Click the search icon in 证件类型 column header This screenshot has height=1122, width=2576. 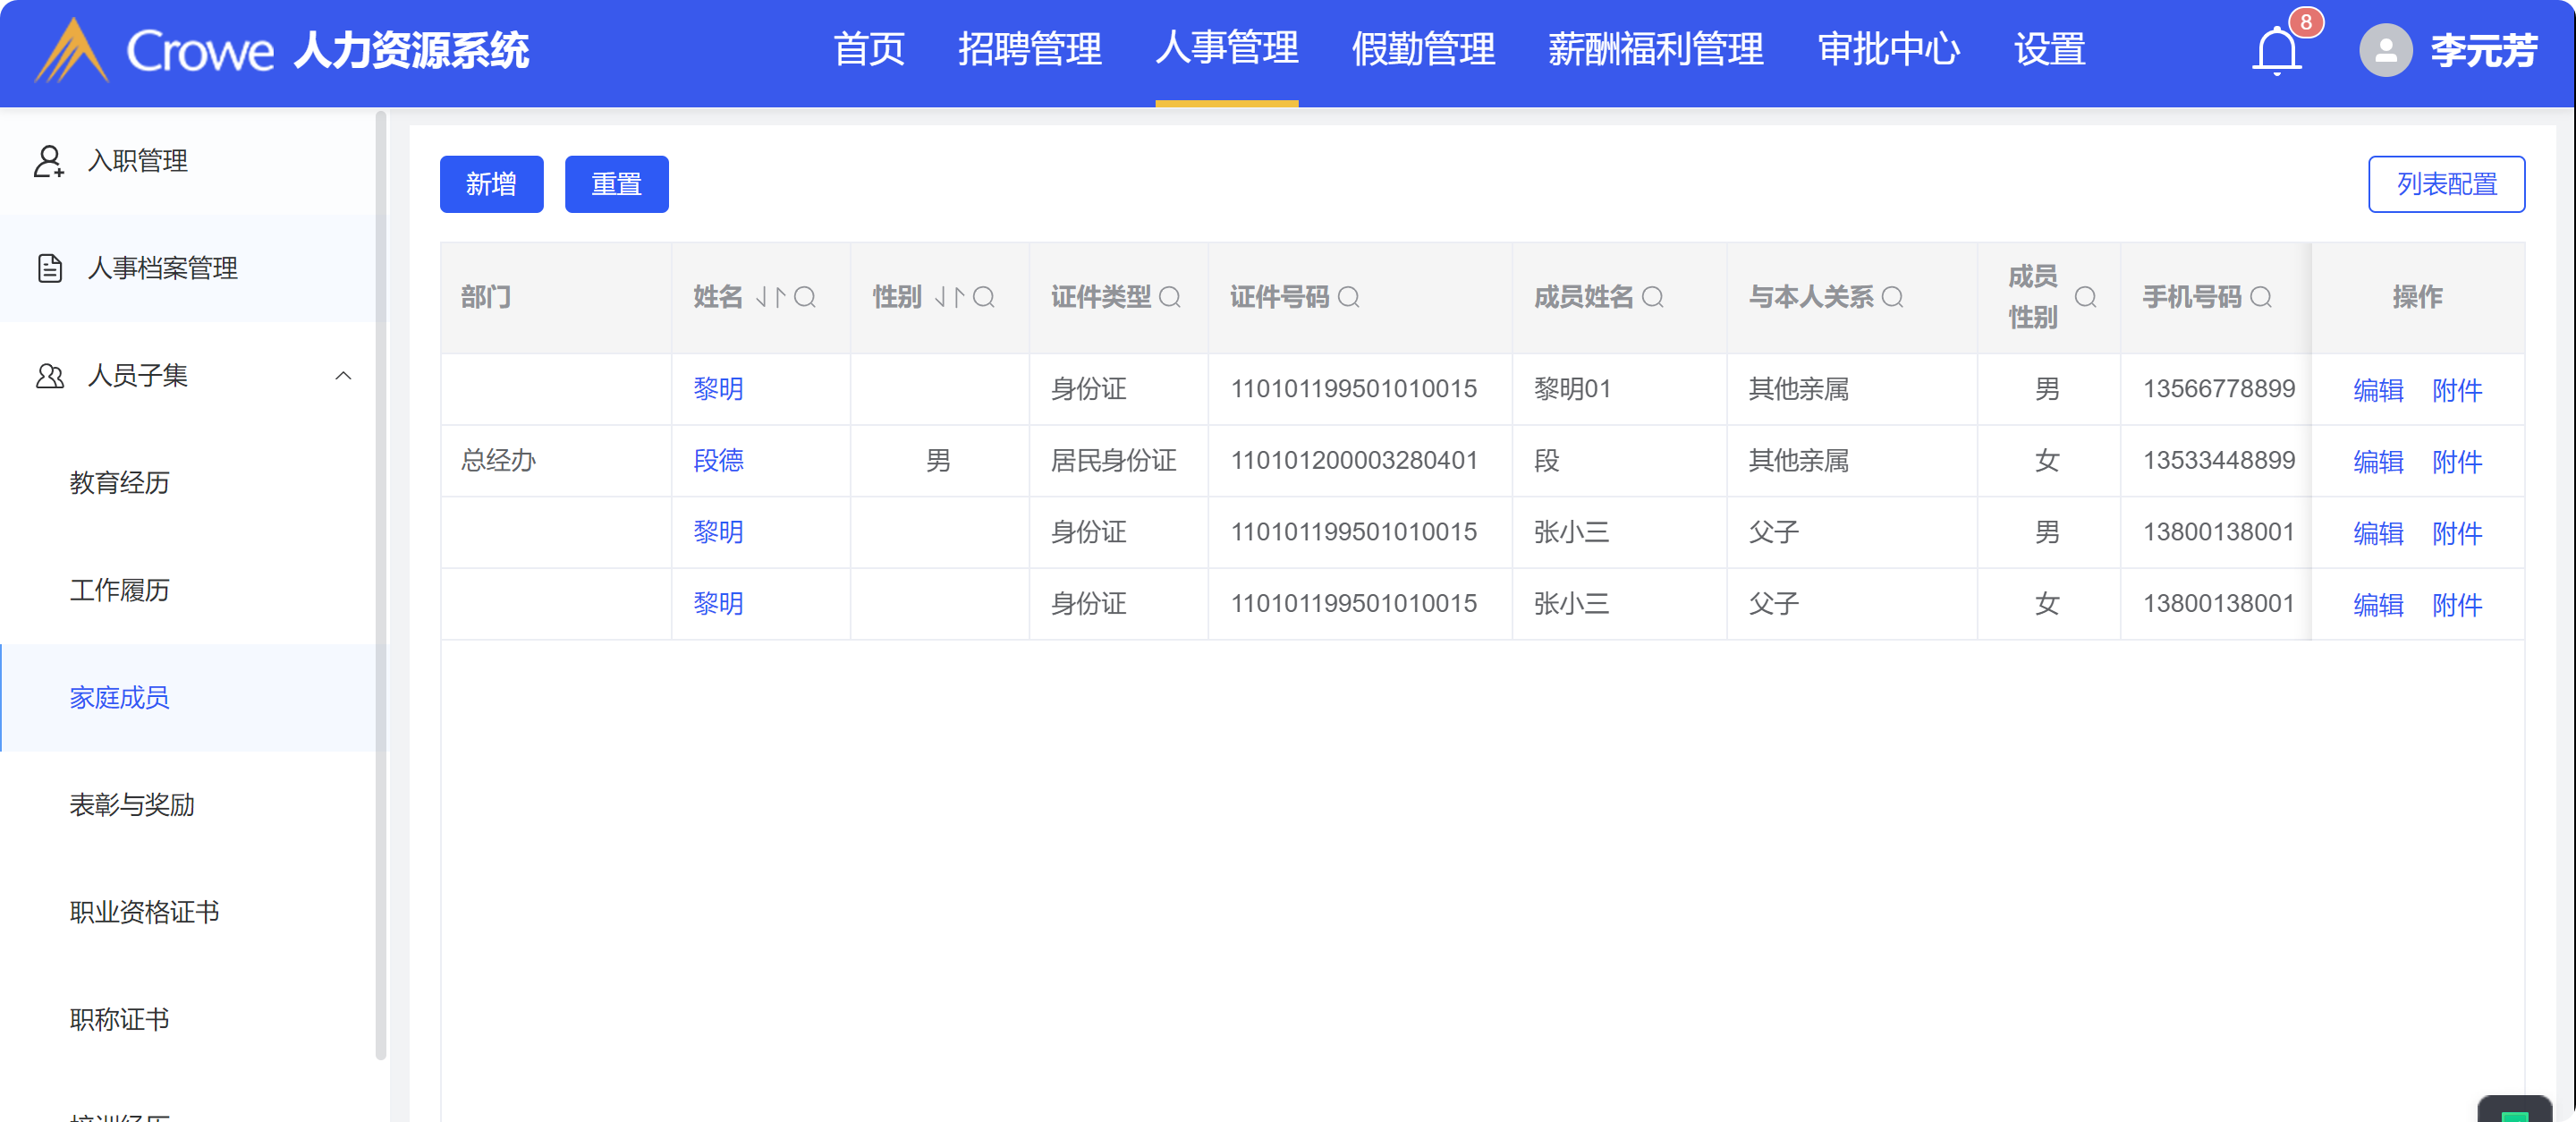[x=1169, y=297]
